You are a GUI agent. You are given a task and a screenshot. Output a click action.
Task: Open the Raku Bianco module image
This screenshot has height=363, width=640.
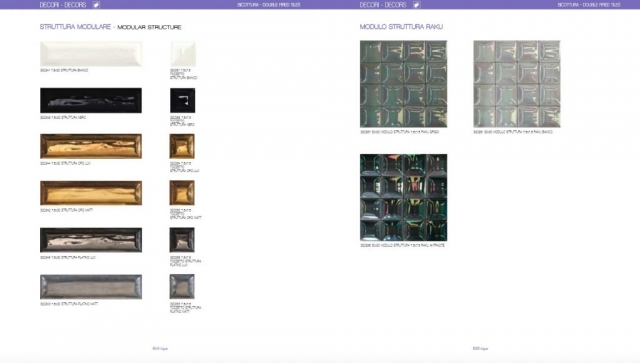(517, 84)
